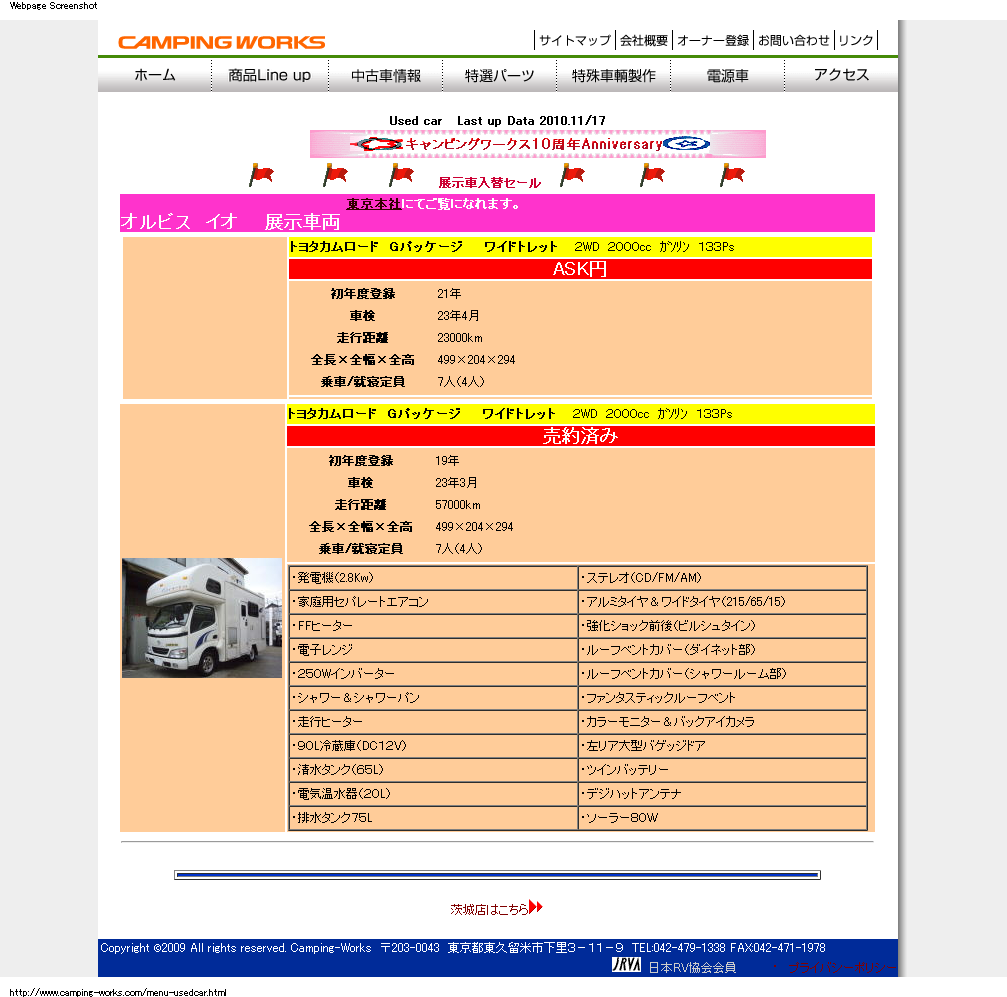Select the 23000km mileage value
Image resolution: width=1007 pixels, height=997 pixels.
click(x=460, y=338)
